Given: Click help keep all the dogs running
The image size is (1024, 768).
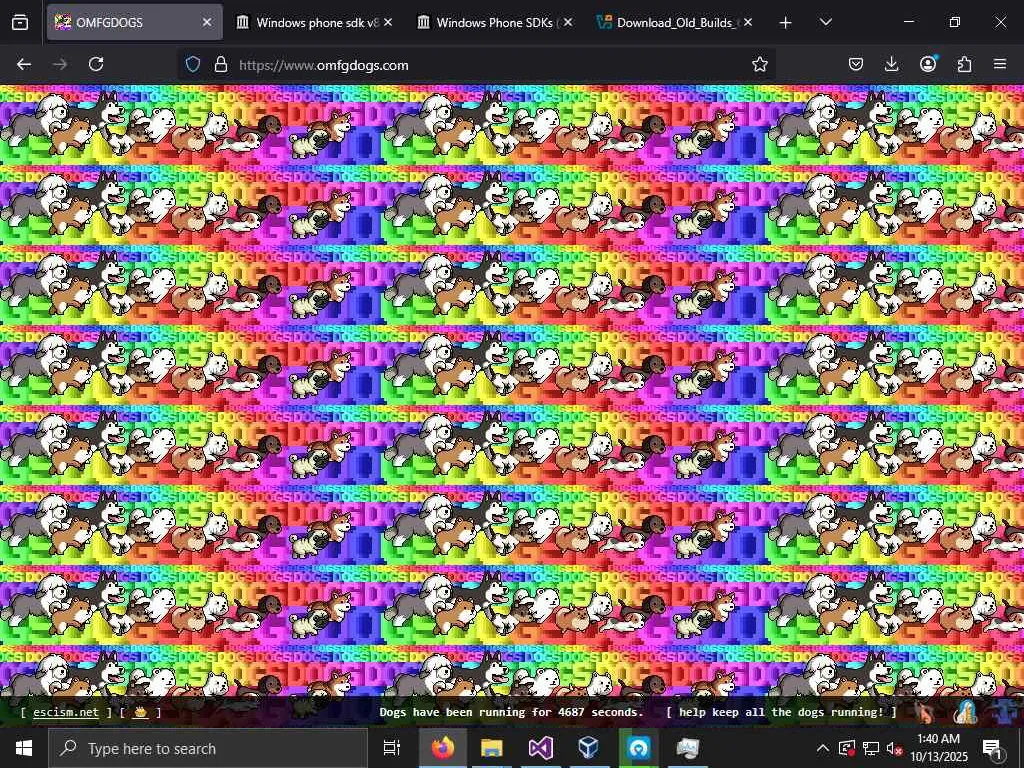Looking at the screenshot, I should click(781, 712).
